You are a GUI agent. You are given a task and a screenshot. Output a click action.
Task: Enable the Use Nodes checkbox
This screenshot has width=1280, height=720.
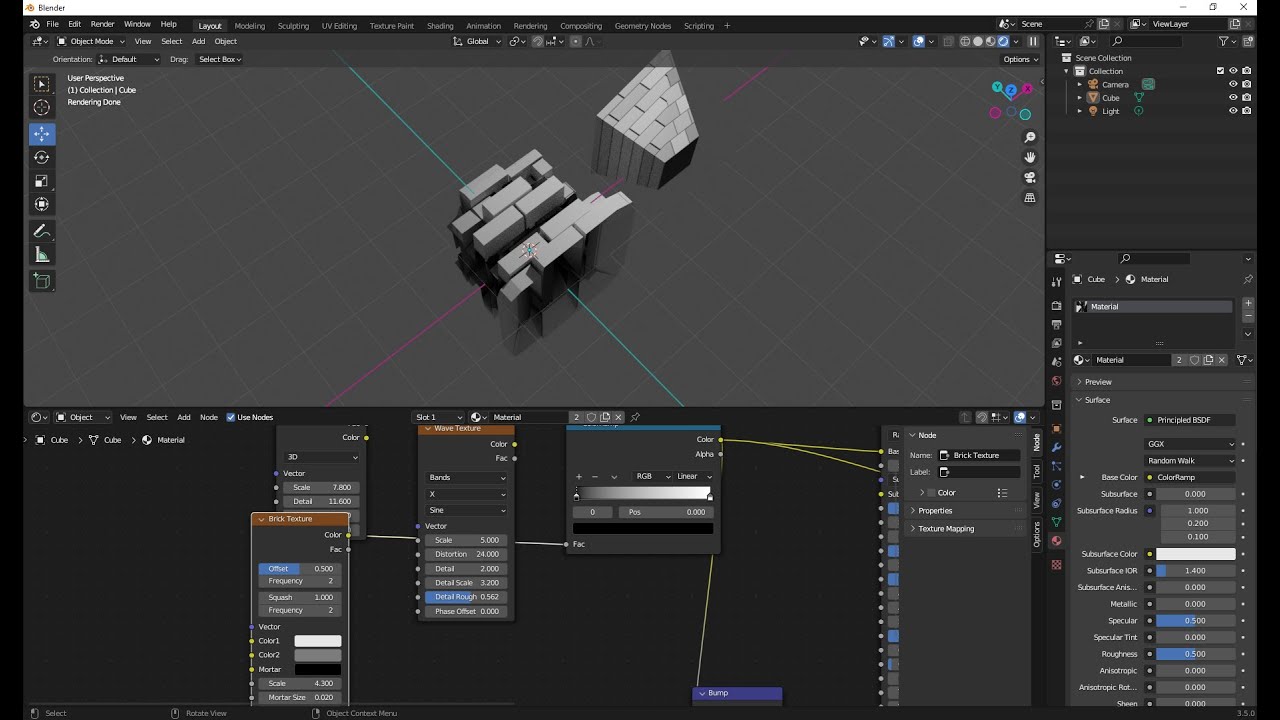coord(231,417)
